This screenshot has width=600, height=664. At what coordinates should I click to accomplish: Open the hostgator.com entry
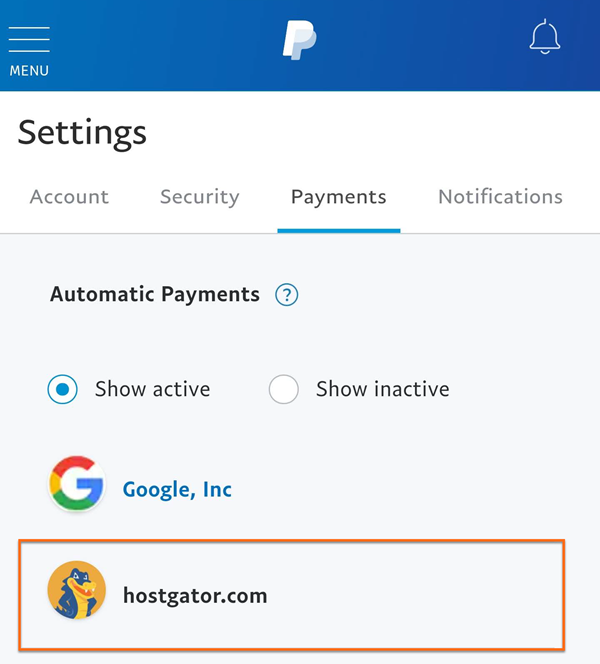coord(291,595)
